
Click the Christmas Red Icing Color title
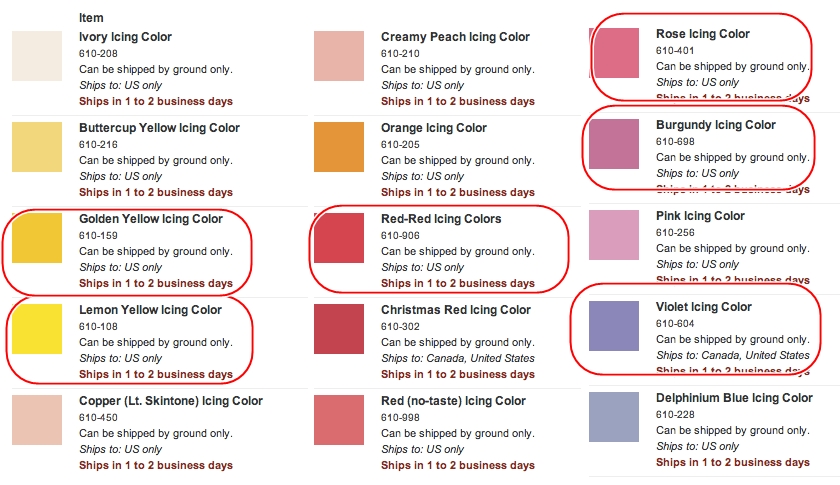pos(455,310)
